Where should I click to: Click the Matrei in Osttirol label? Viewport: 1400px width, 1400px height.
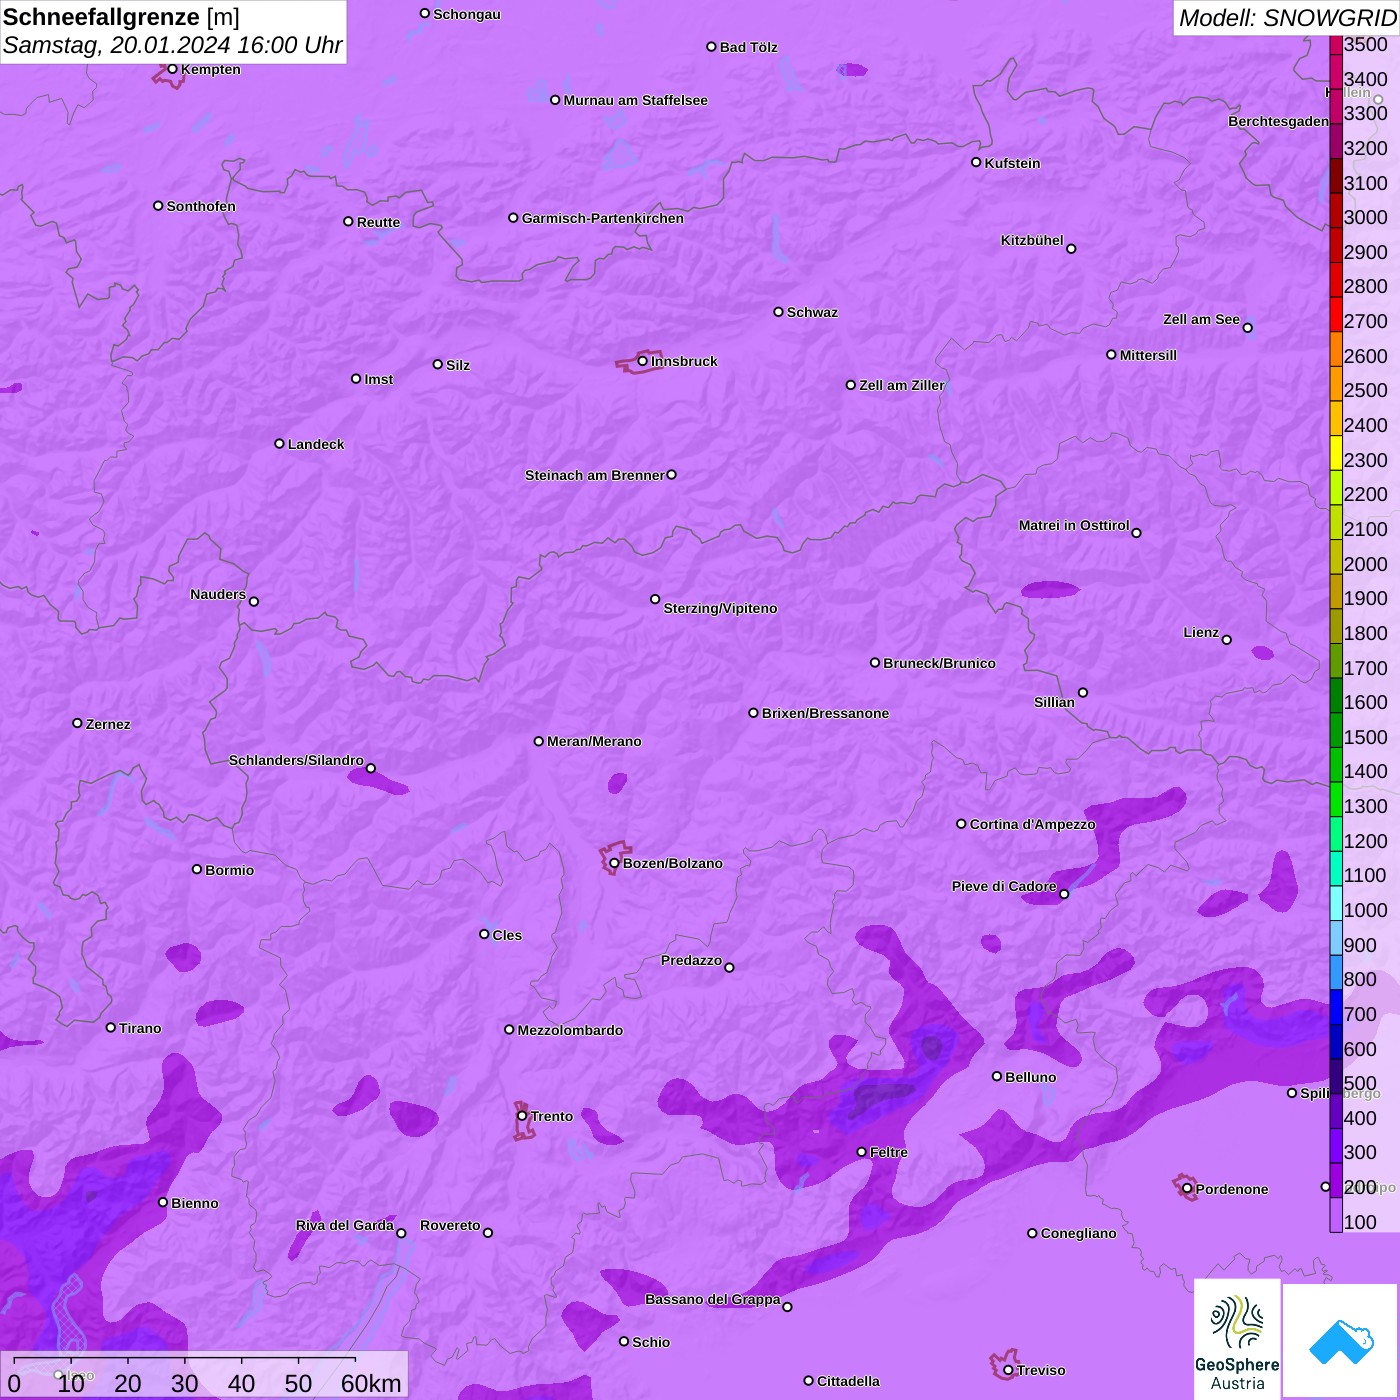tap(1074, 525)
